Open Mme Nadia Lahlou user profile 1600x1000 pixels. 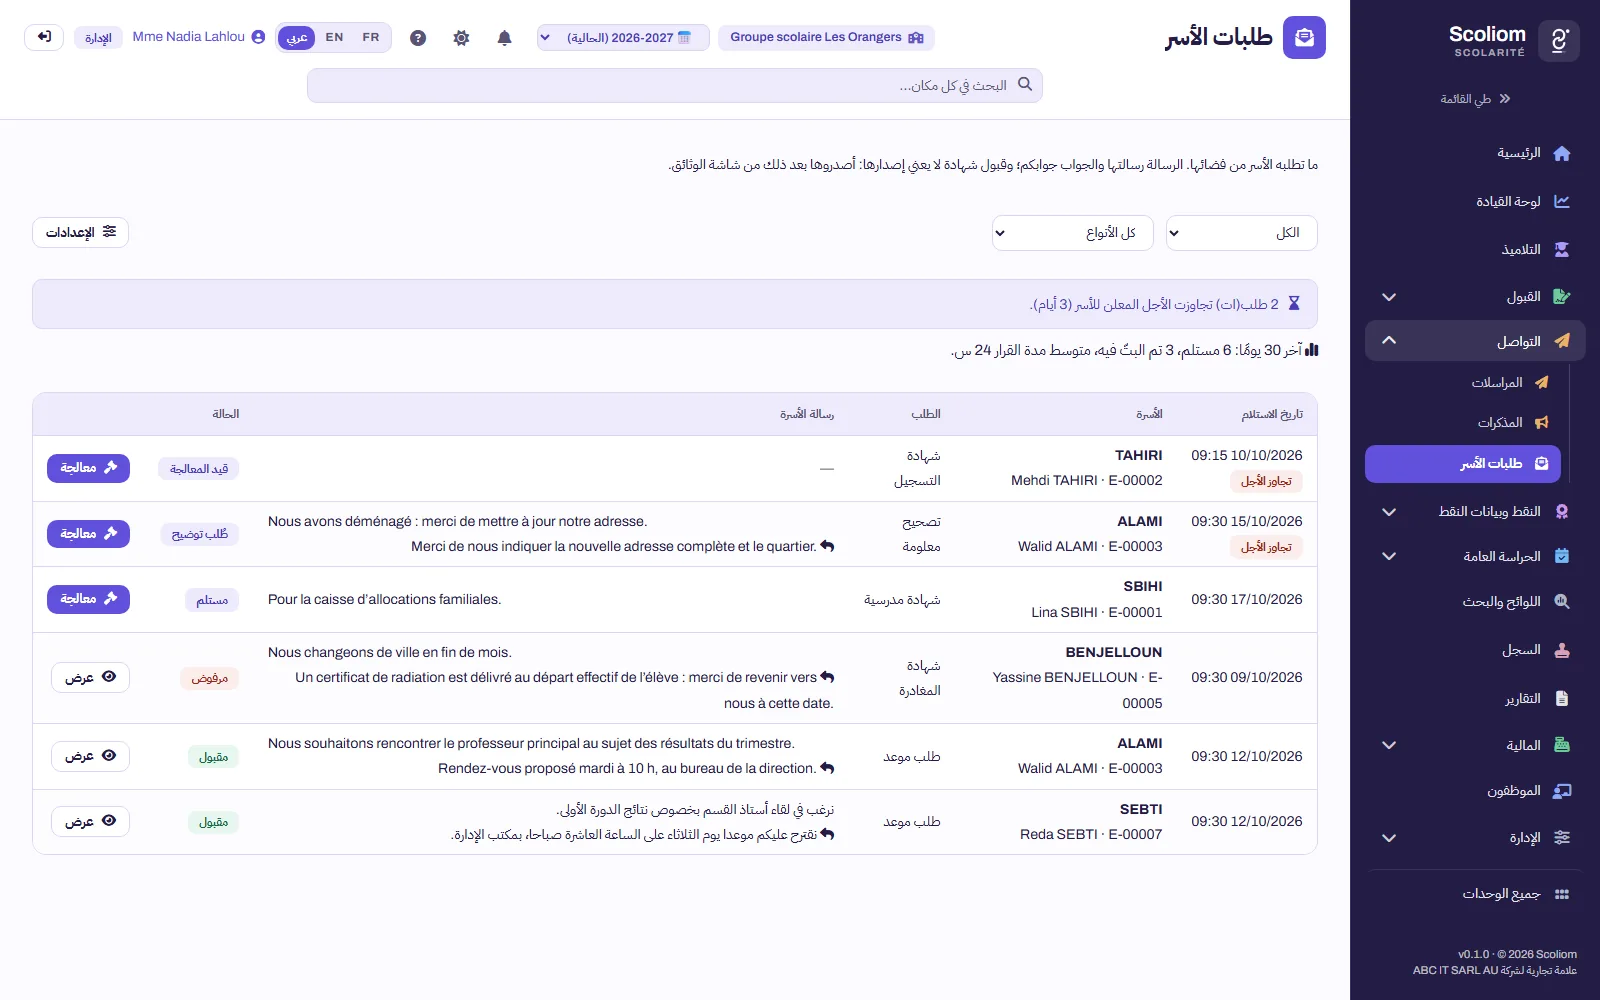coord(199,37)
